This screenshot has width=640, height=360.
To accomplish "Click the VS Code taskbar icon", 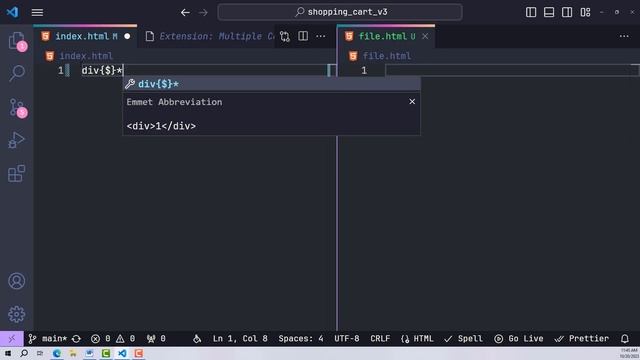I will pos(122,353).
